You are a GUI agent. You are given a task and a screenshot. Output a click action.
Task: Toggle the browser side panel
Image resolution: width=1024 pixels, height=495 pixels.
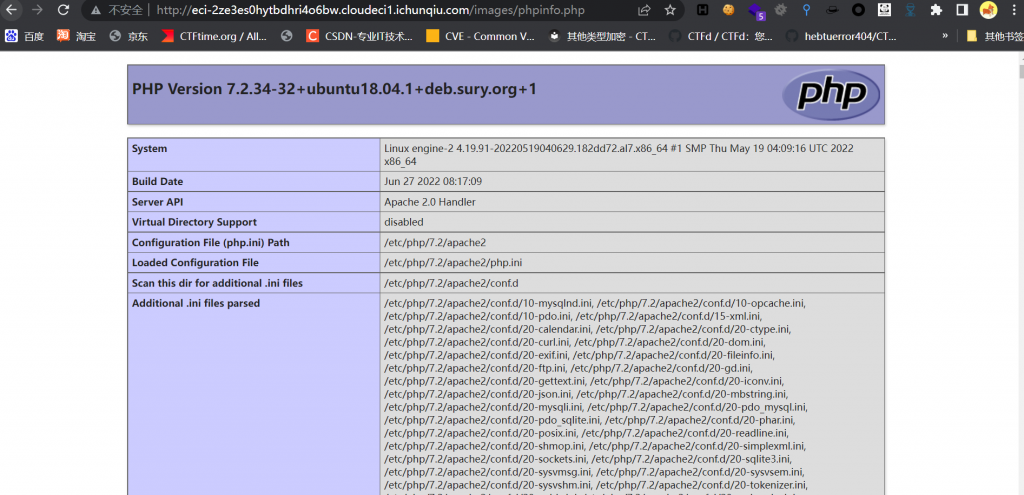962,10
